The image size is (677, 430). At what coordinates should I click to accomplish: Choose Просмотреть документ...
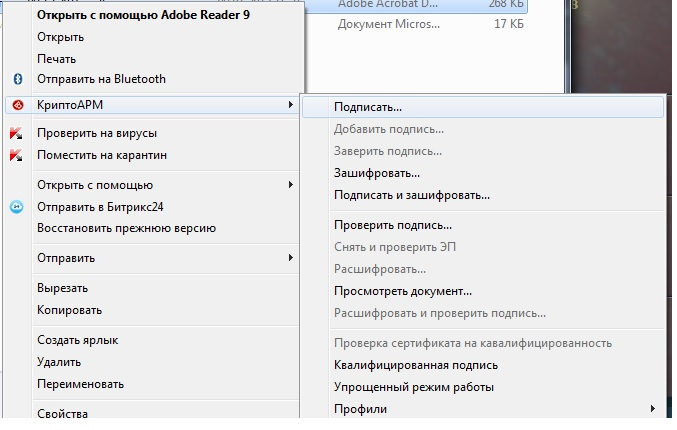(403, 291)
